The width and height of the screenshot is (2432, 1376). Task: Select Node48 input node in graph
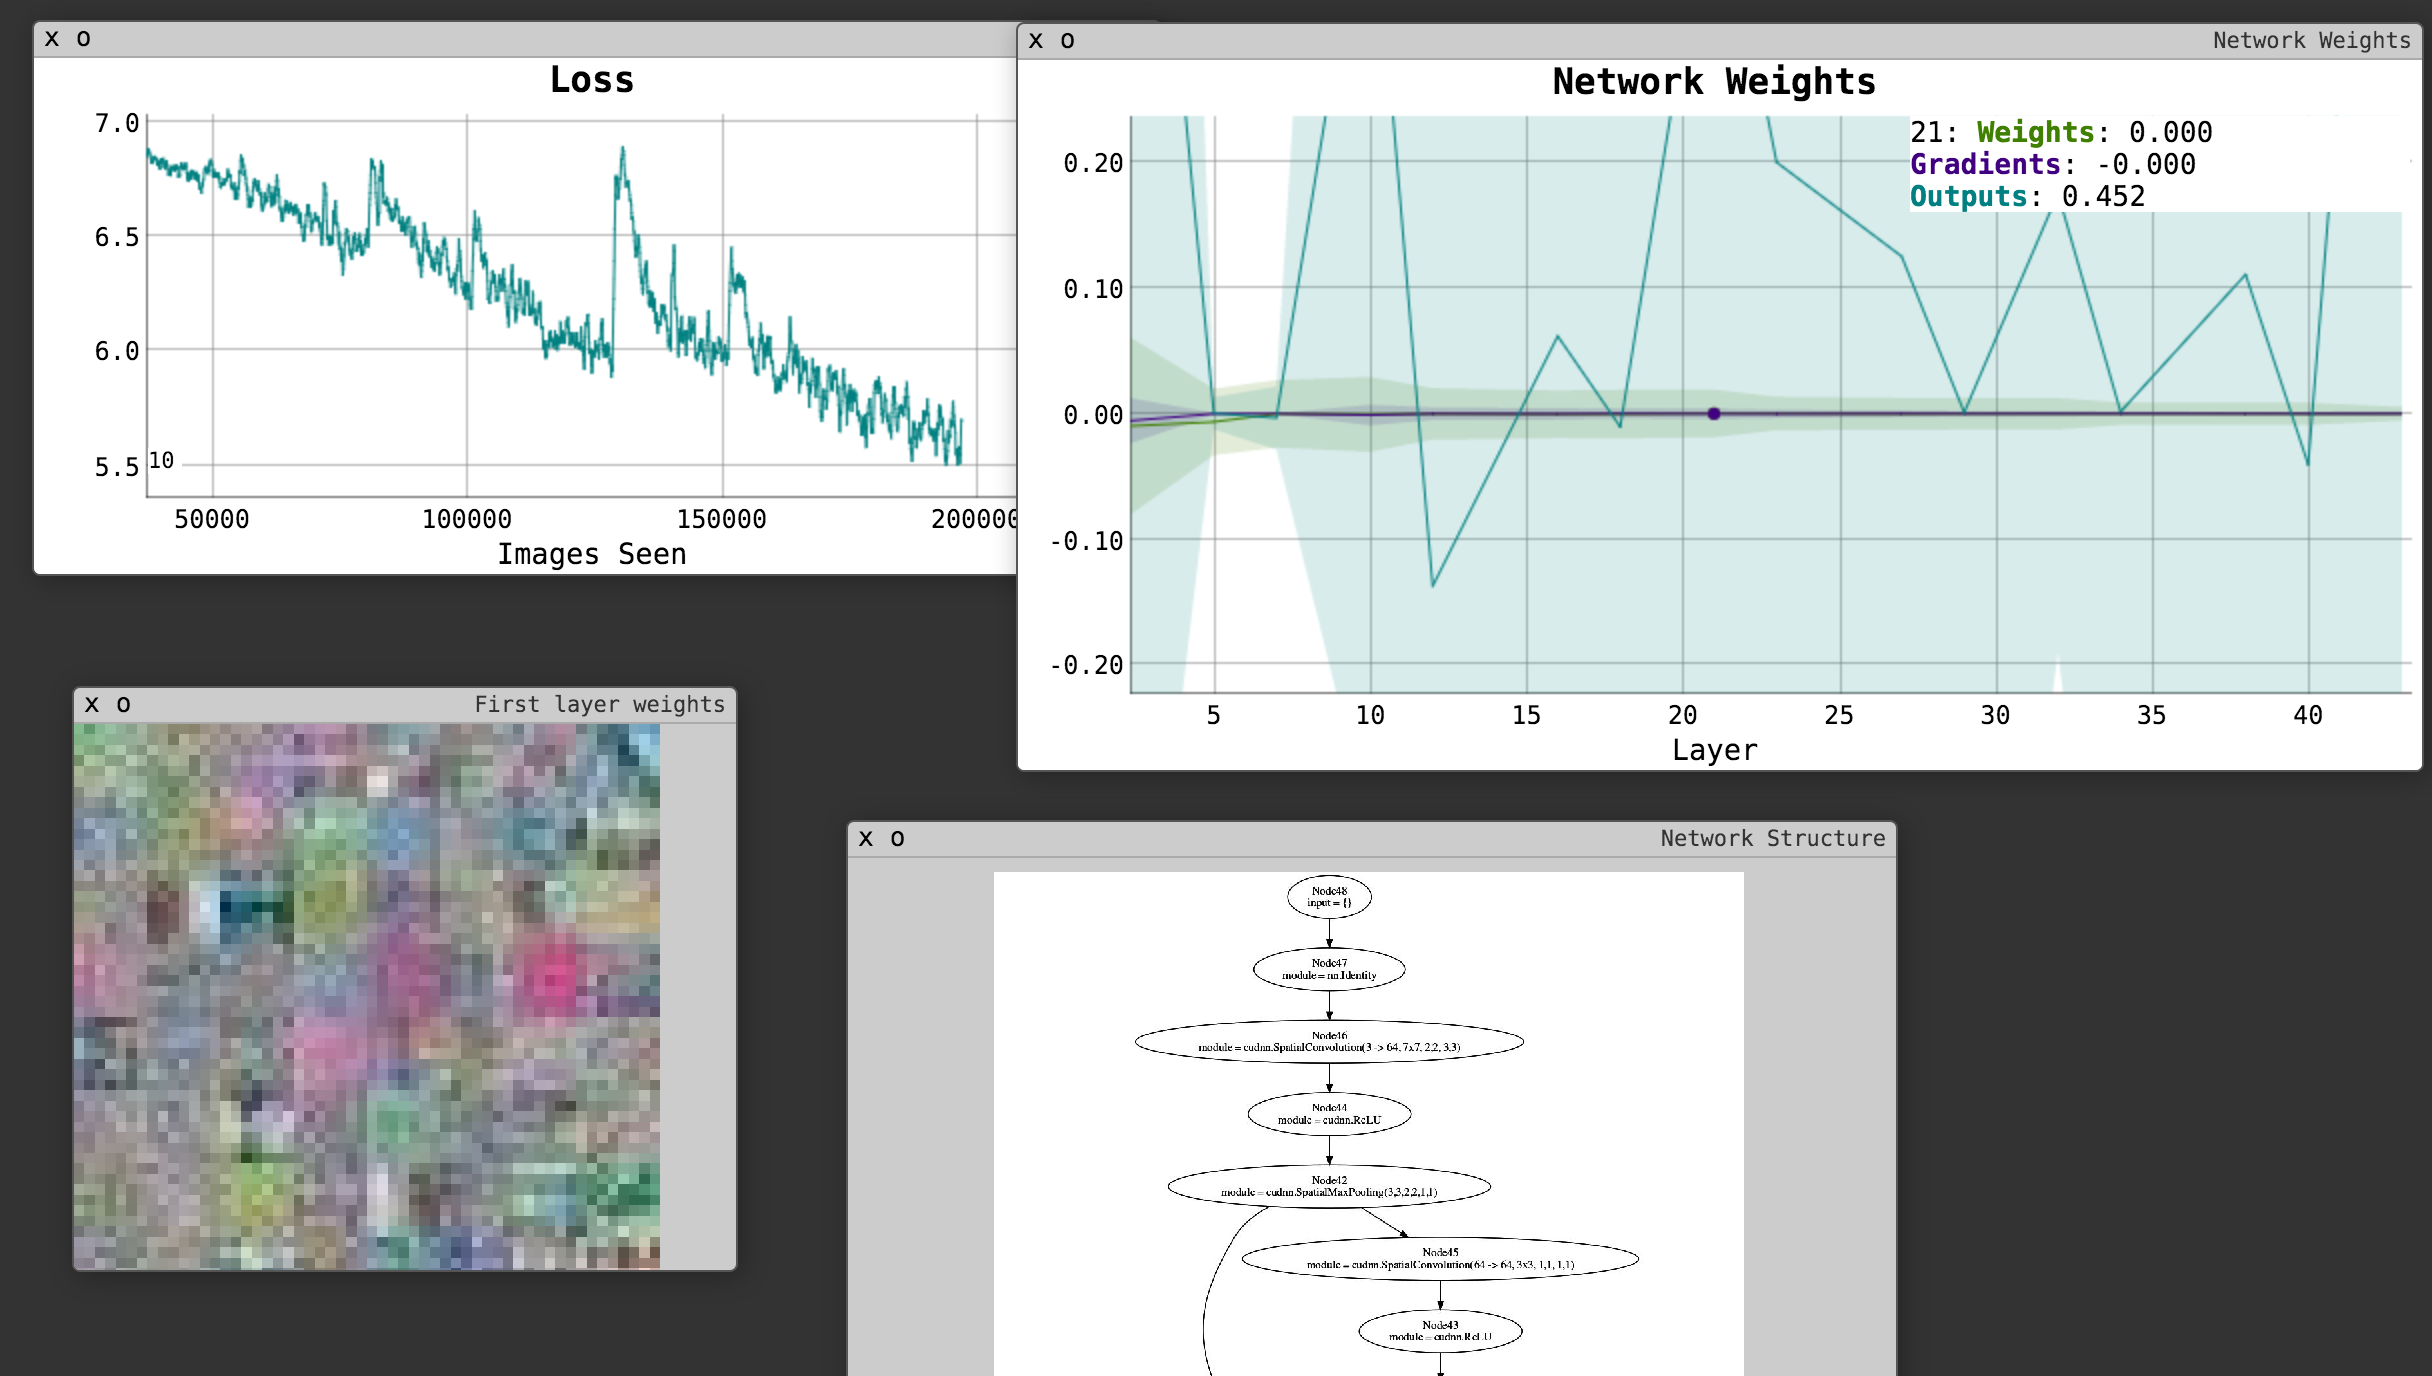coord(1329,897)
